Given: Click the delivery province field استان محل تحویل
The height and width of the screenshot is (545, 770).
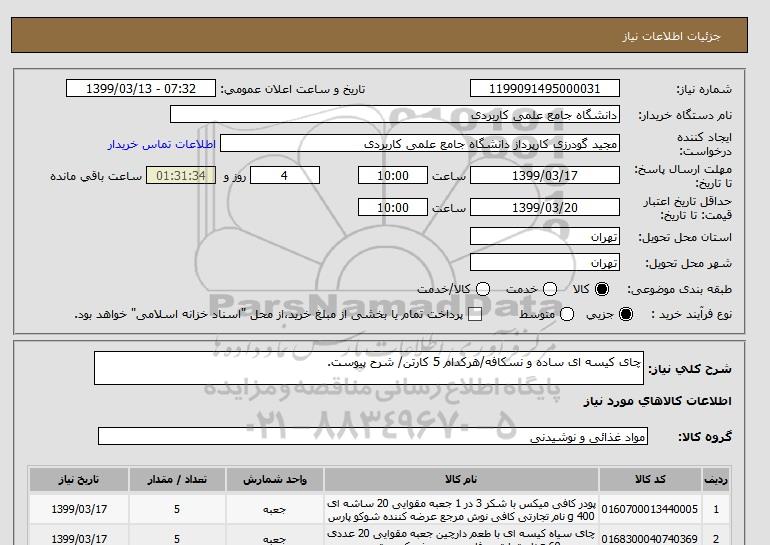Looking at the screenshot, I should tap(545, 236).
